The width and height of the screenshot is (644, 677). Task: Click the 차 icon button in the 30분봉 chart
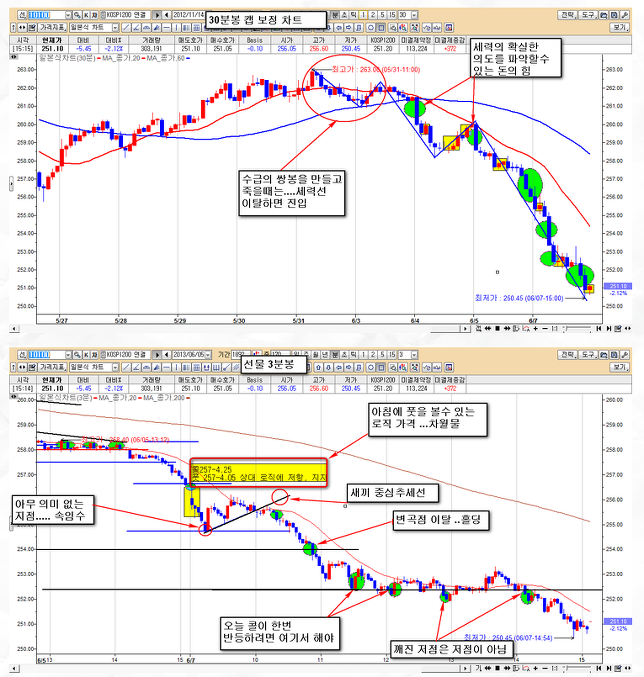[x=95, y=15]
